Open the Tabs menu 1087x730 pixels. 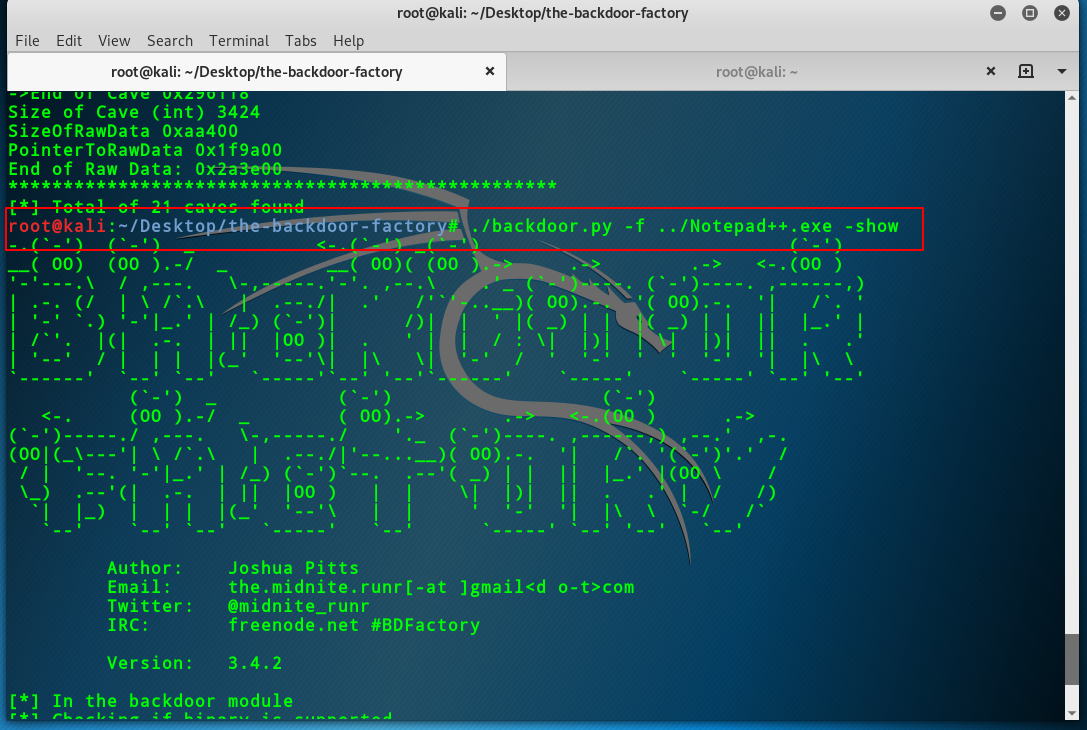(301, 41)
